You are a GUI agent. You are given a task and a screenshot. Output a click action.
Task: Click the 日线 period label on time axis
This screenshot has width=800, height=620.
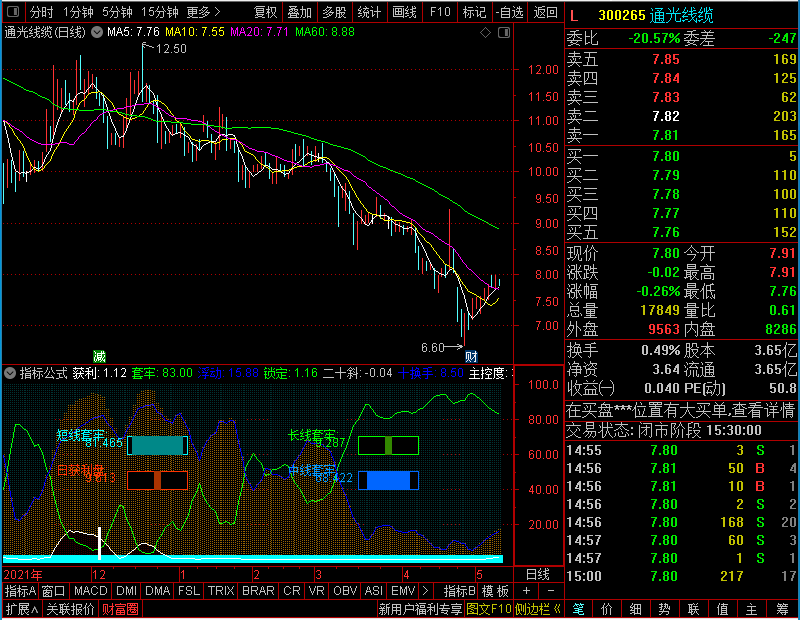tap(538, 575)
